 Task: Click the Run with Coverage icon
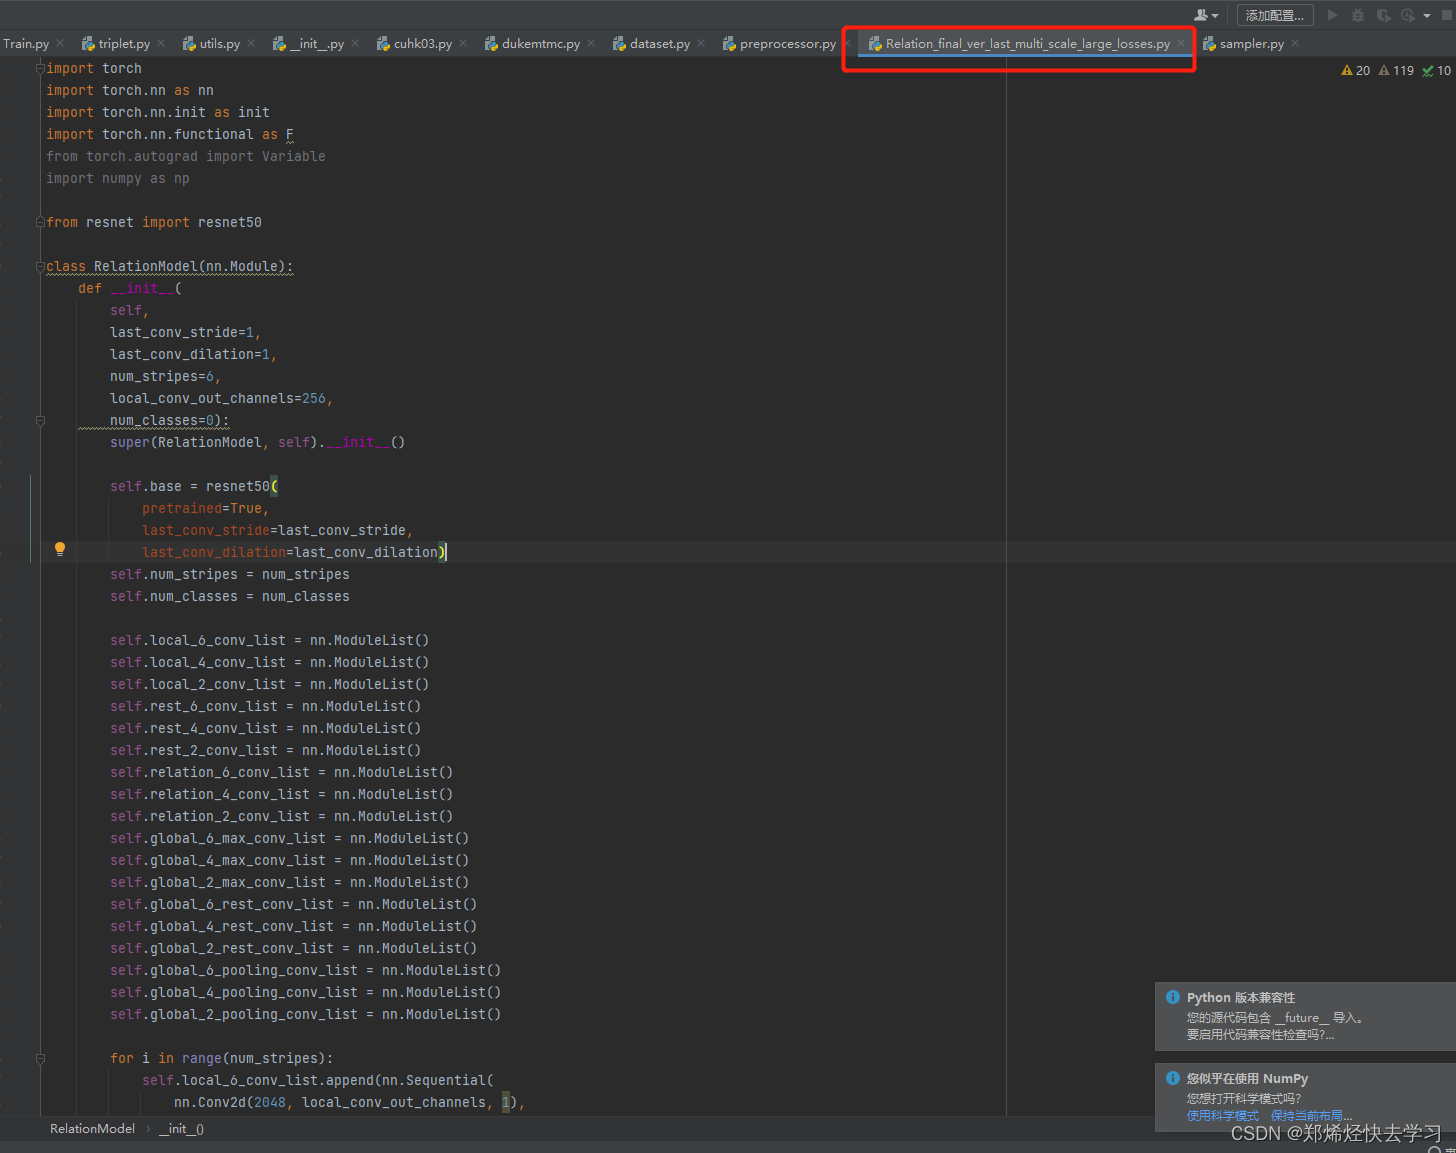1383,15
